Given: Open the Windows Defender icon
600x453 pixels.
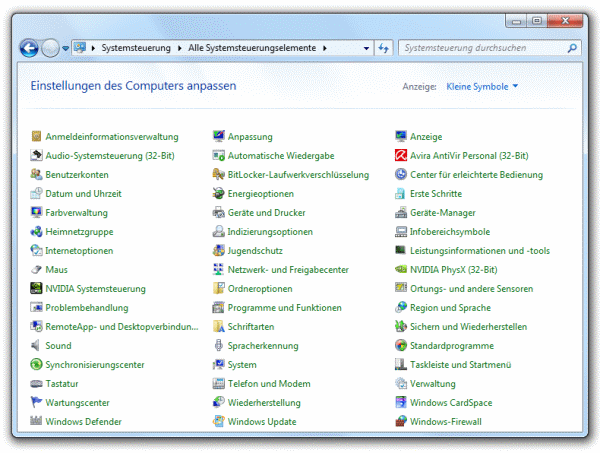Looking at the screenshot, I should click(x=37, y=422).
